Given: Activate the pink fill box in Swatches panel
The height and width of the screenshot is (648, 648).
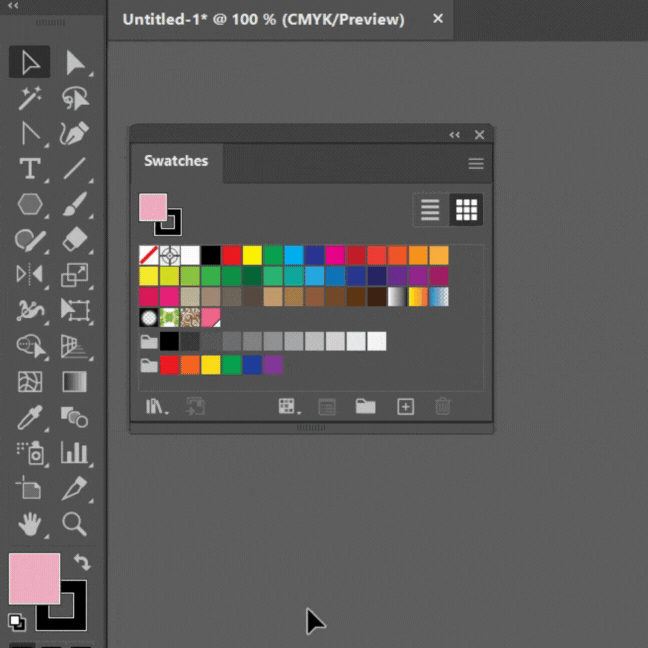Looking at the screenshot, I should pos(153,207).
